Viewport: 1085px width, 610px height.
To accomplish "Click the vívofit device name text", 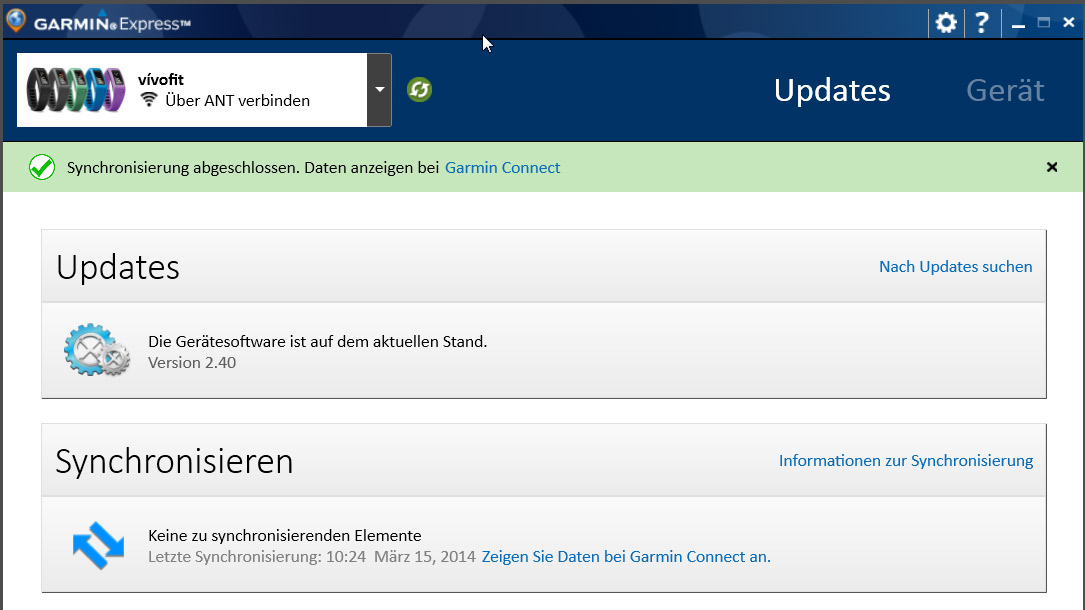I will (161, 80).
